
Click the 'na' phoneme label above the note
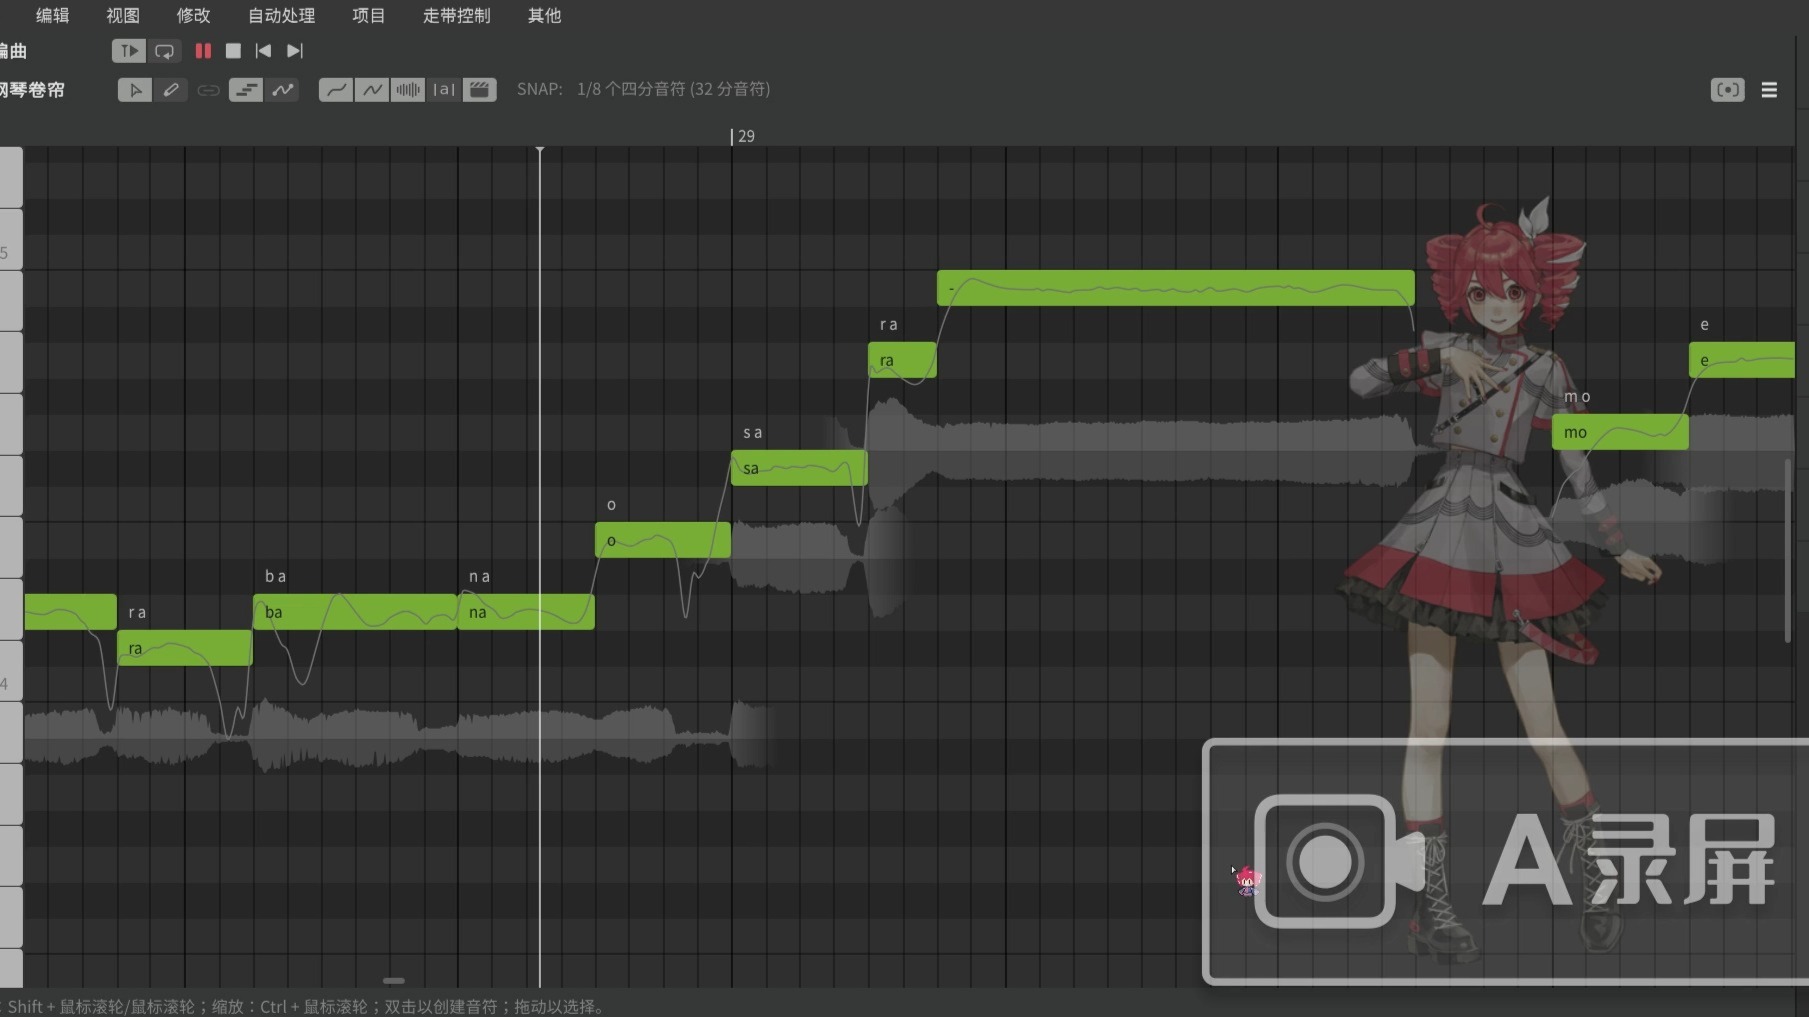tap(480, 577)
